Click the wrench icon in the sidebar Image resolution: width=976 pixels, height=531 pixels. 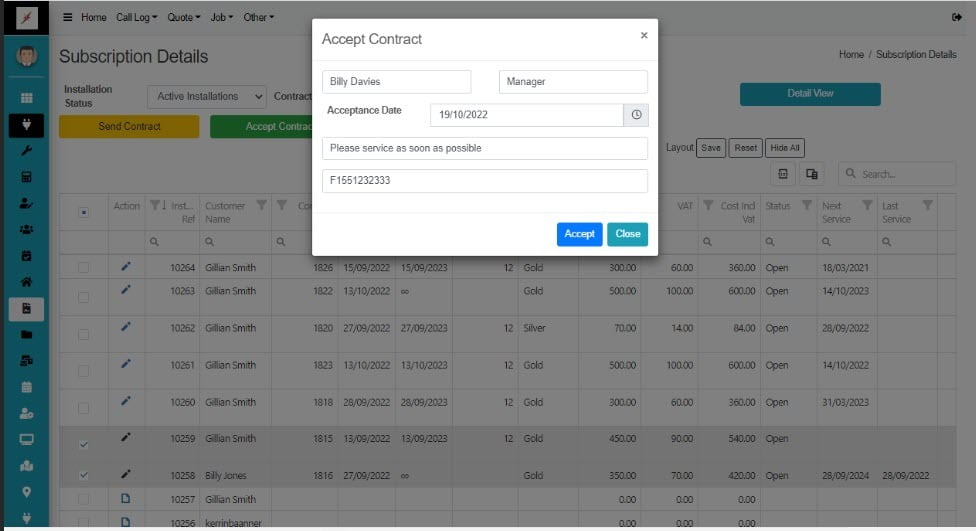point(27,150)
